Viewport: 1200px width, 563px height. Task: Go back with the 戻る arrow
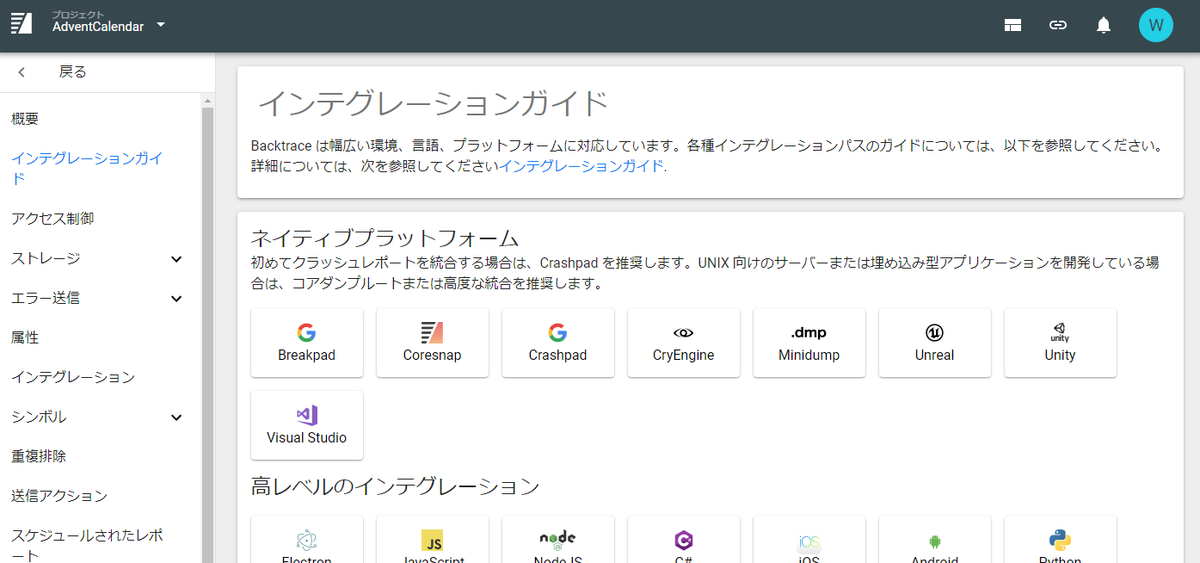(x=22, y=72)
